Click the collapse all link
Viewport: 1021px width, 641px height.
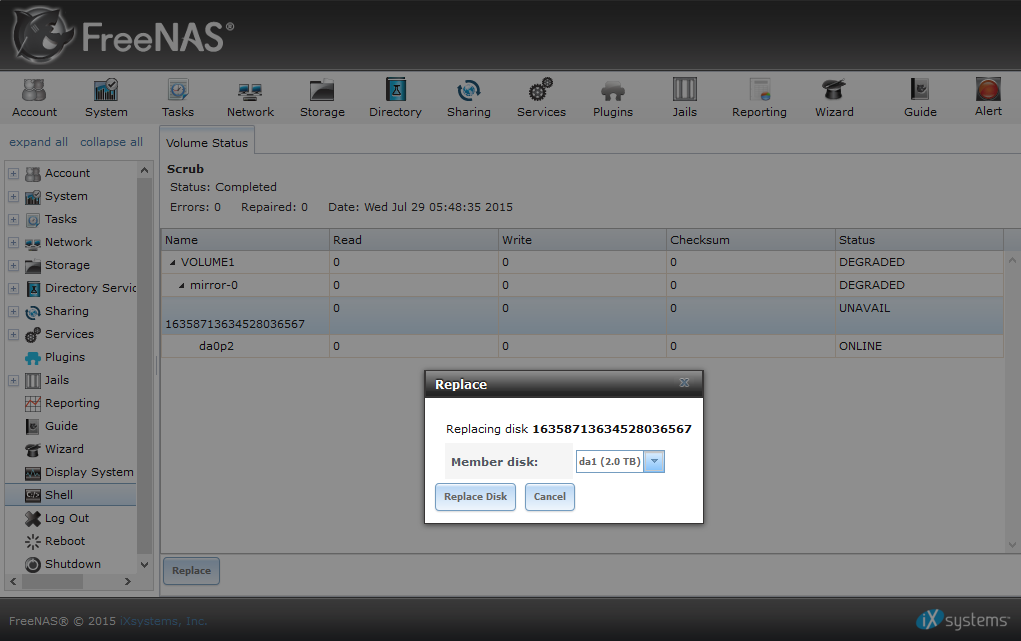click(x=111, y=142)
